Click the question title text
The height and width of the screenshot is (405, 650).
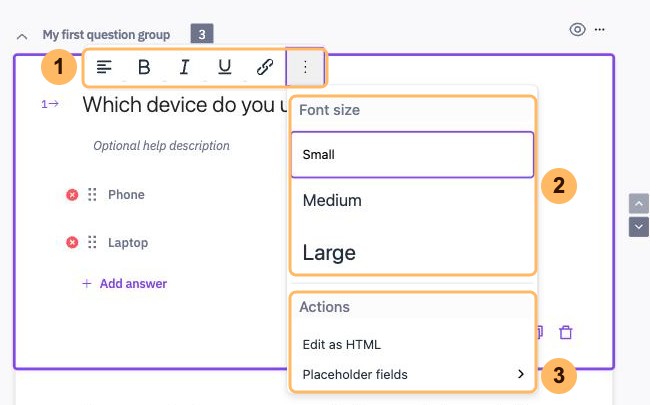click(x=184, y=104)
